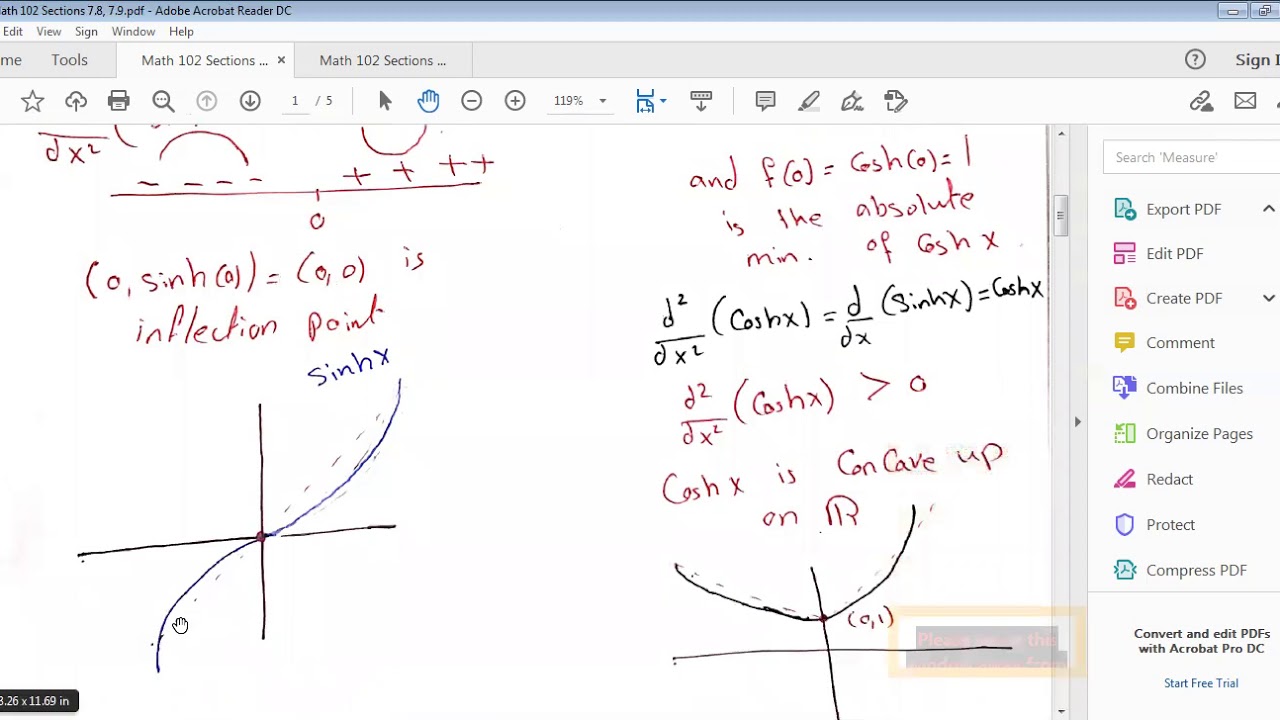This screenshot has width=1280, height=720.
Task: Open the sign document tool
Action: pos(852,101)
